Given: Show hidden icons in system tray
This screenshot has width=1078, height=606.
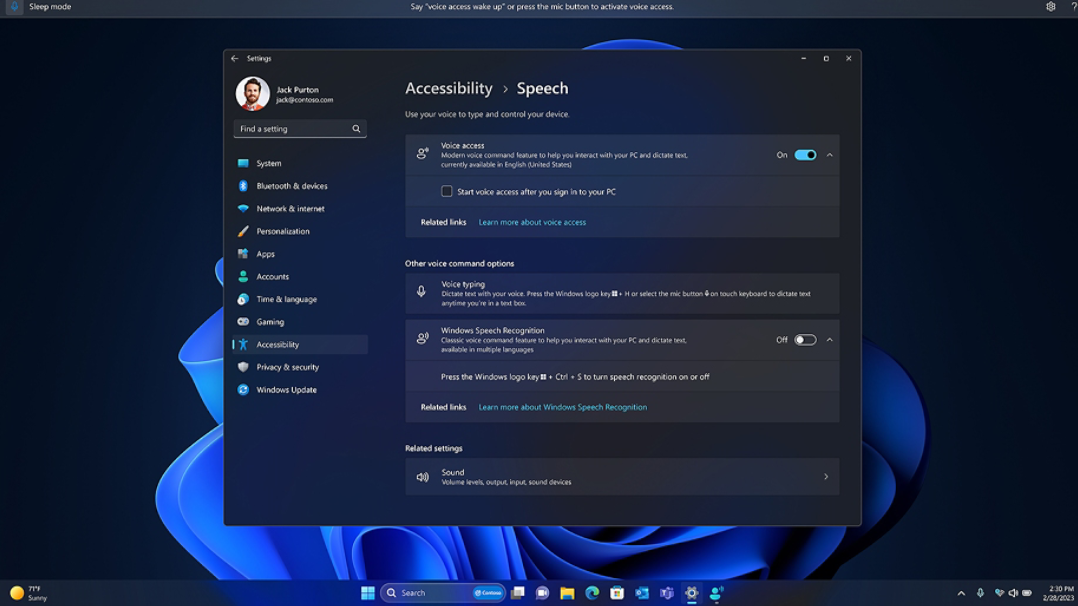Looking at the screenshot, I should point(961,593).
